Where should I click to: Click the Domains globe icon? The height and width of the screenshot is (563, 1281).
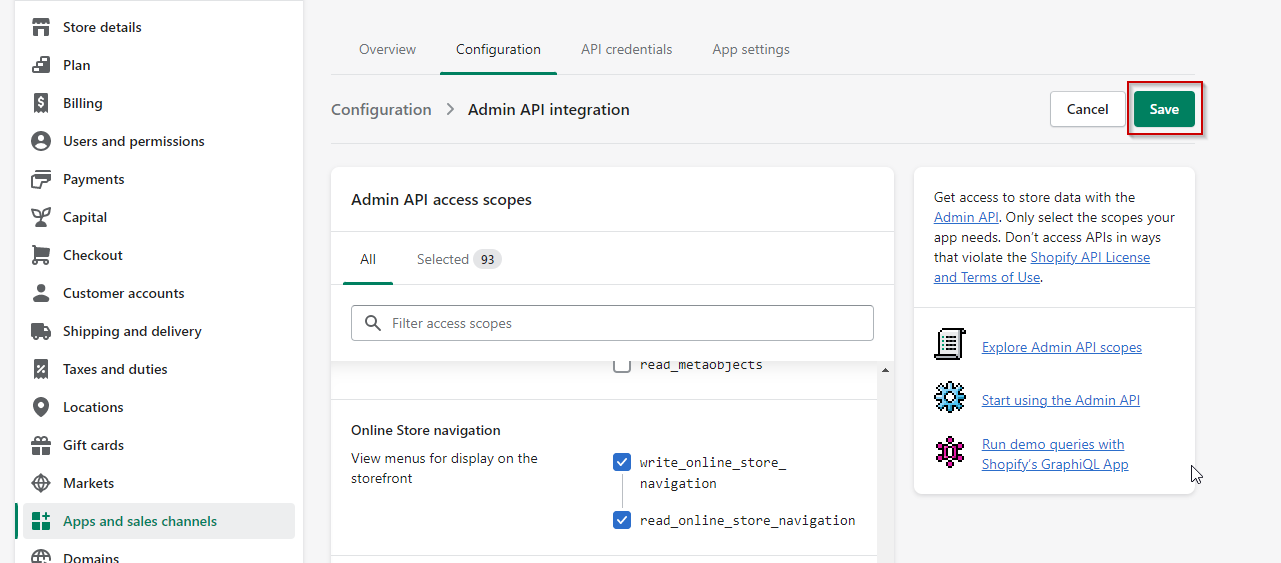41,556
